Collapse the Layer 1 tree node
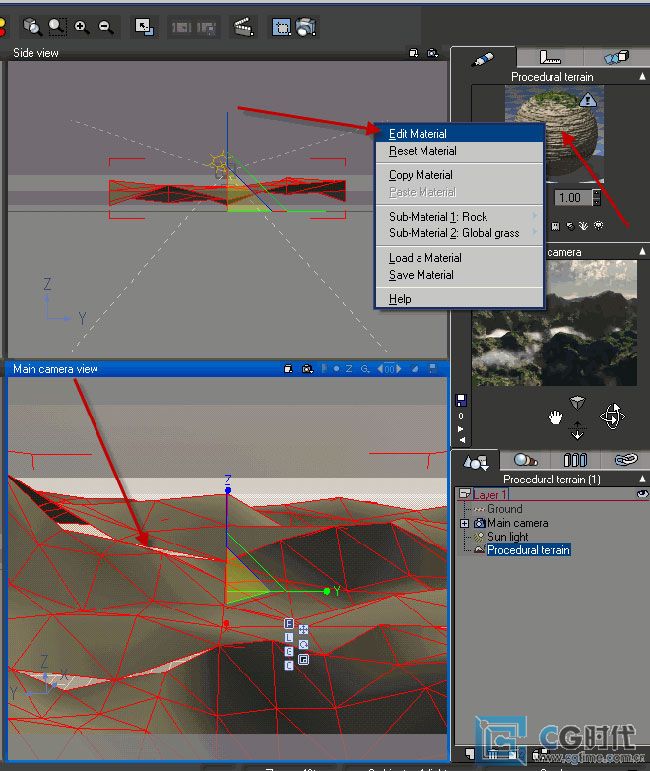The image size is (650, 771). pos(464,493)
